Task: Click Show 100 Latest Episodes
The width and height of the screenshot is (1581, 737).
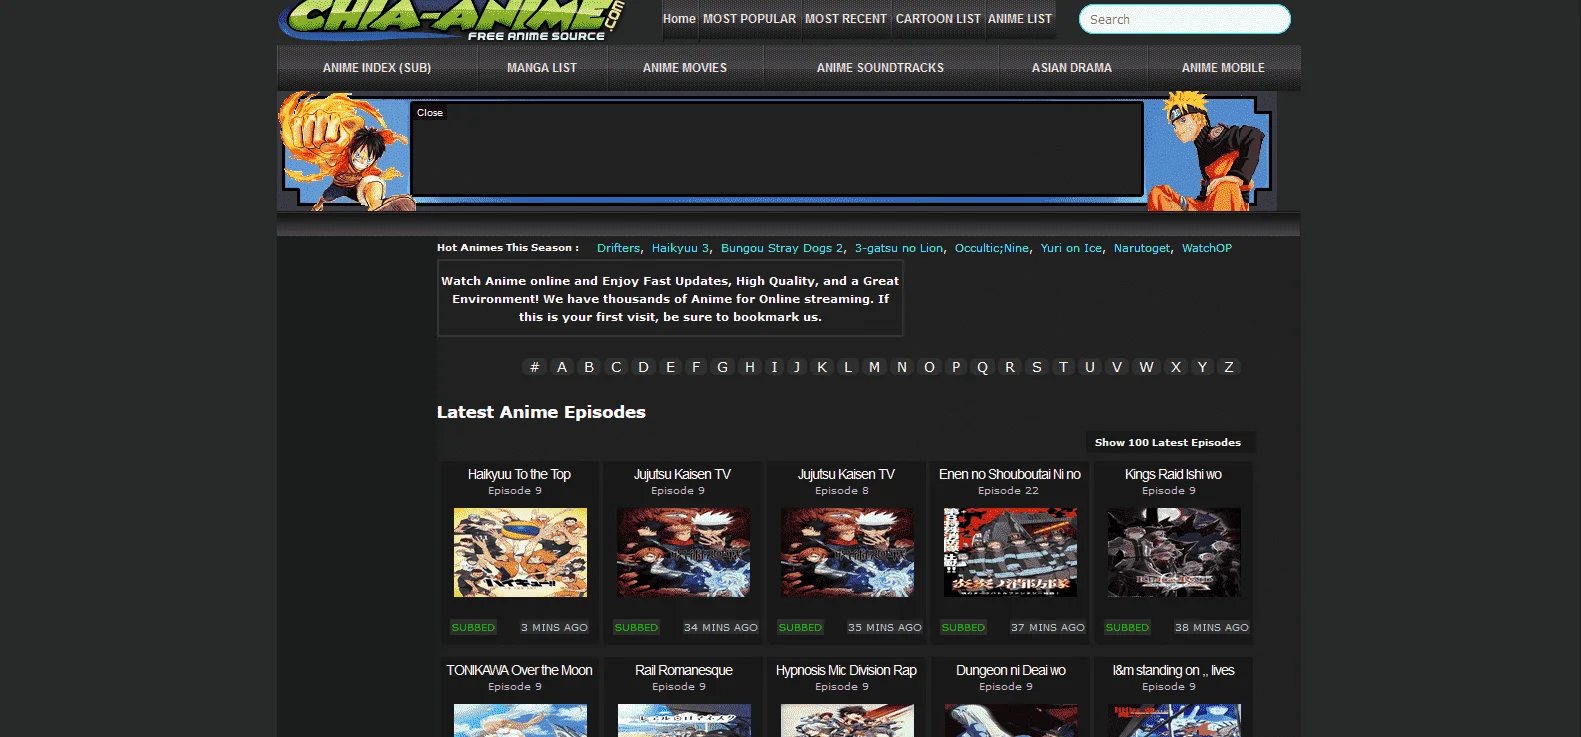Action: tap(1168, 442)
